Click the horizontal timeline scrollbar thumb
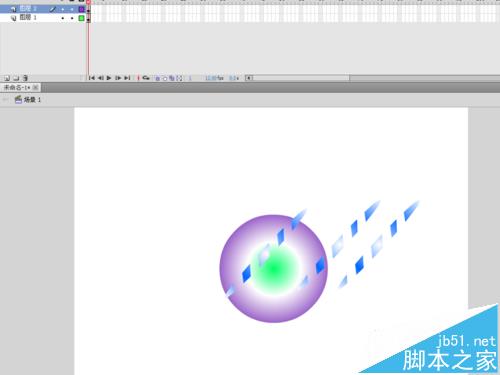The image size is (500, 375). coord(301,78)
